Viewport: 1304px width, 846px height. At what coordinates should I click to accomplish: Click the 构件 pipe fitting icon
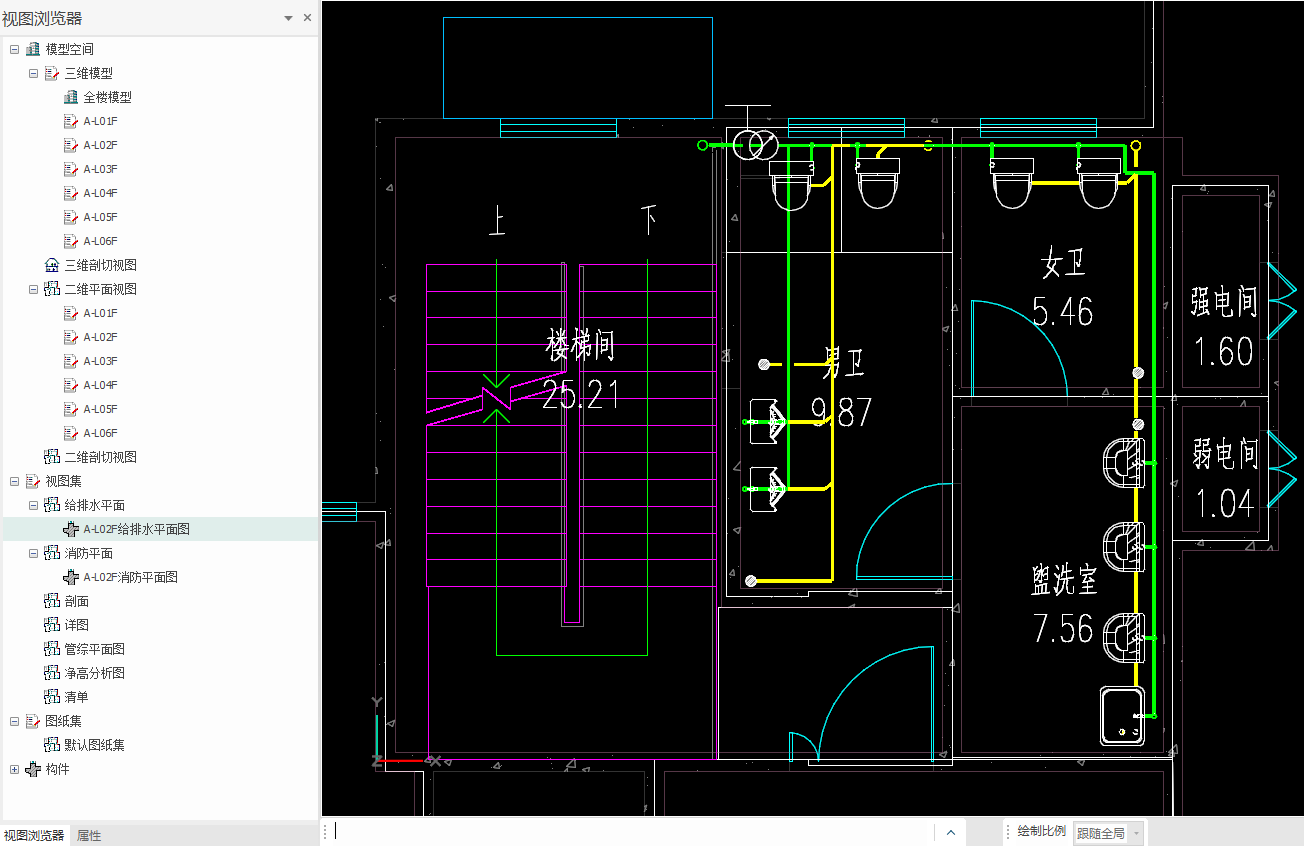tap(33, 769)
